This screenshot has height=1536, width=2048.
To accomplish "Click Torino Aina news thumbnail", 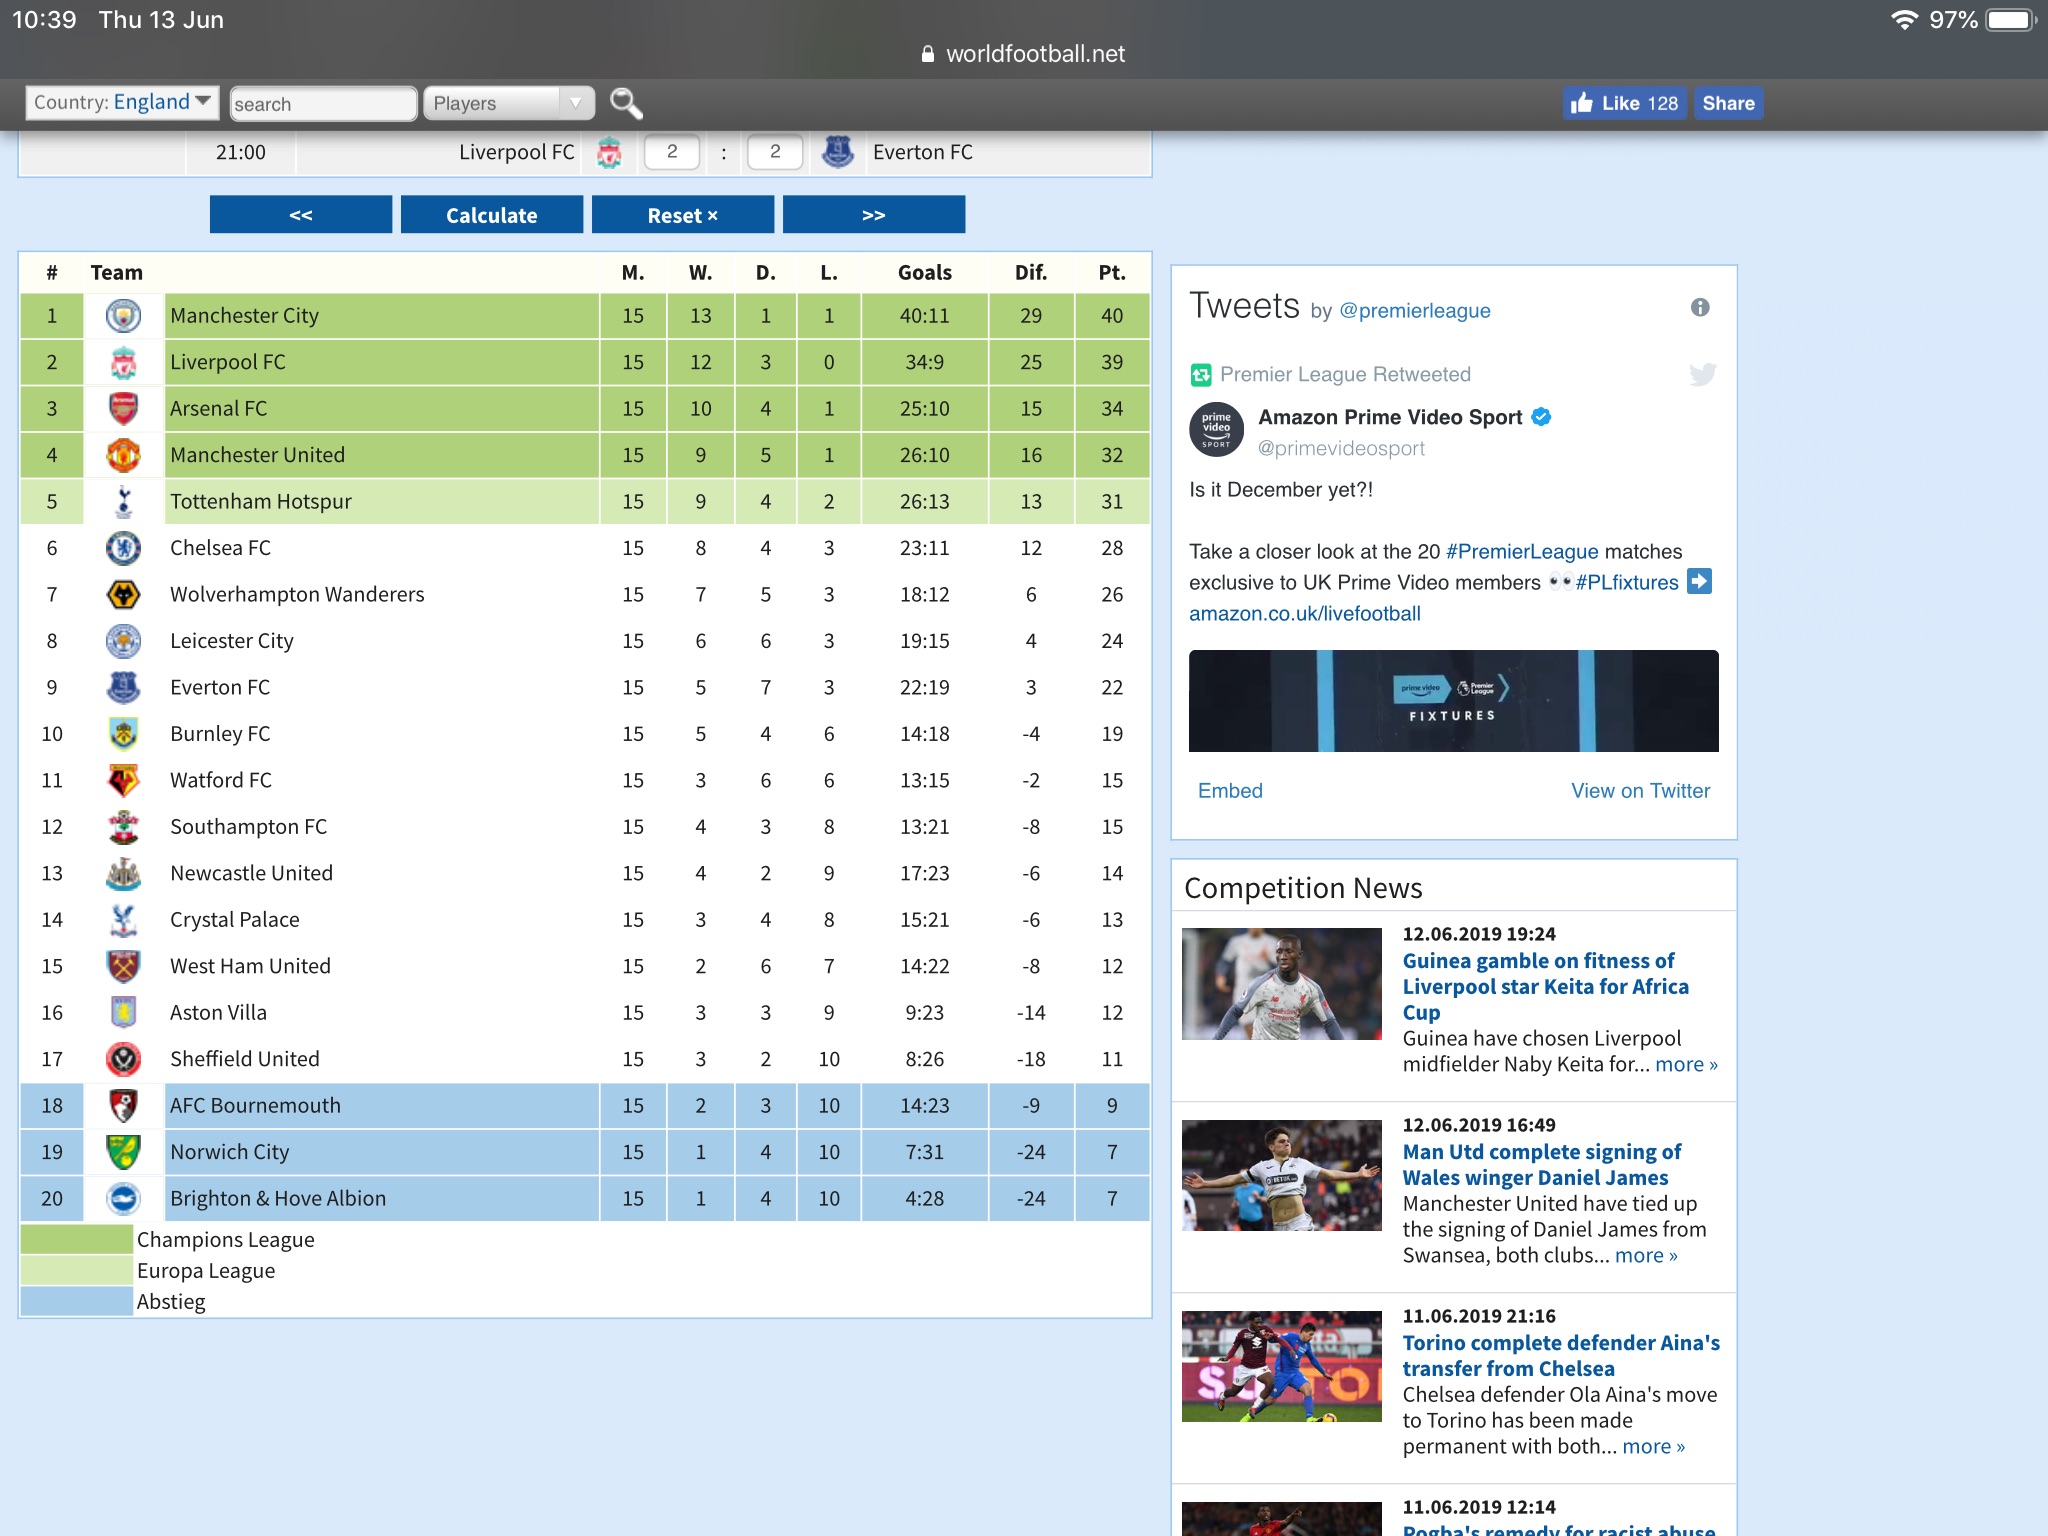I will tap(1282, 1366).
